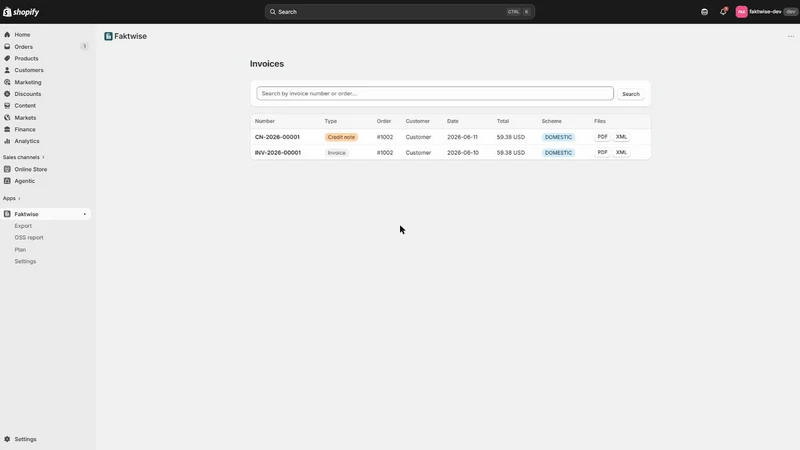Click the Products tag icon
Viewport: 800px width, 450px height.
7,58
